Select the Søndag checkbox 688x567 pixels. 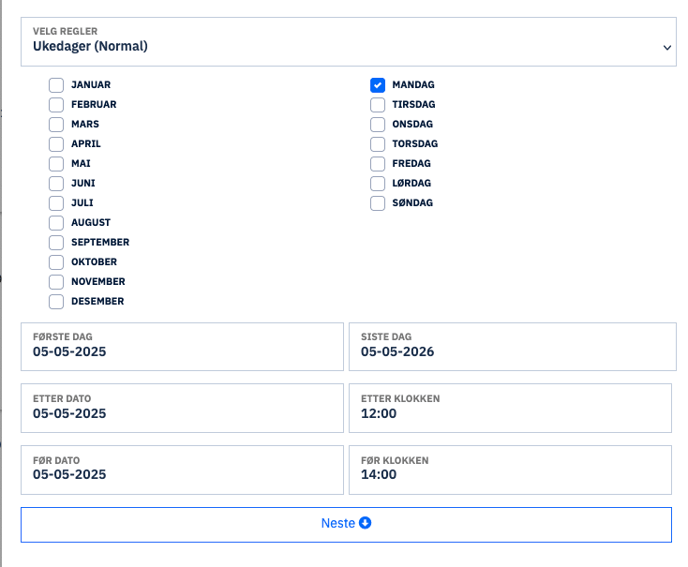click(377, 203)
